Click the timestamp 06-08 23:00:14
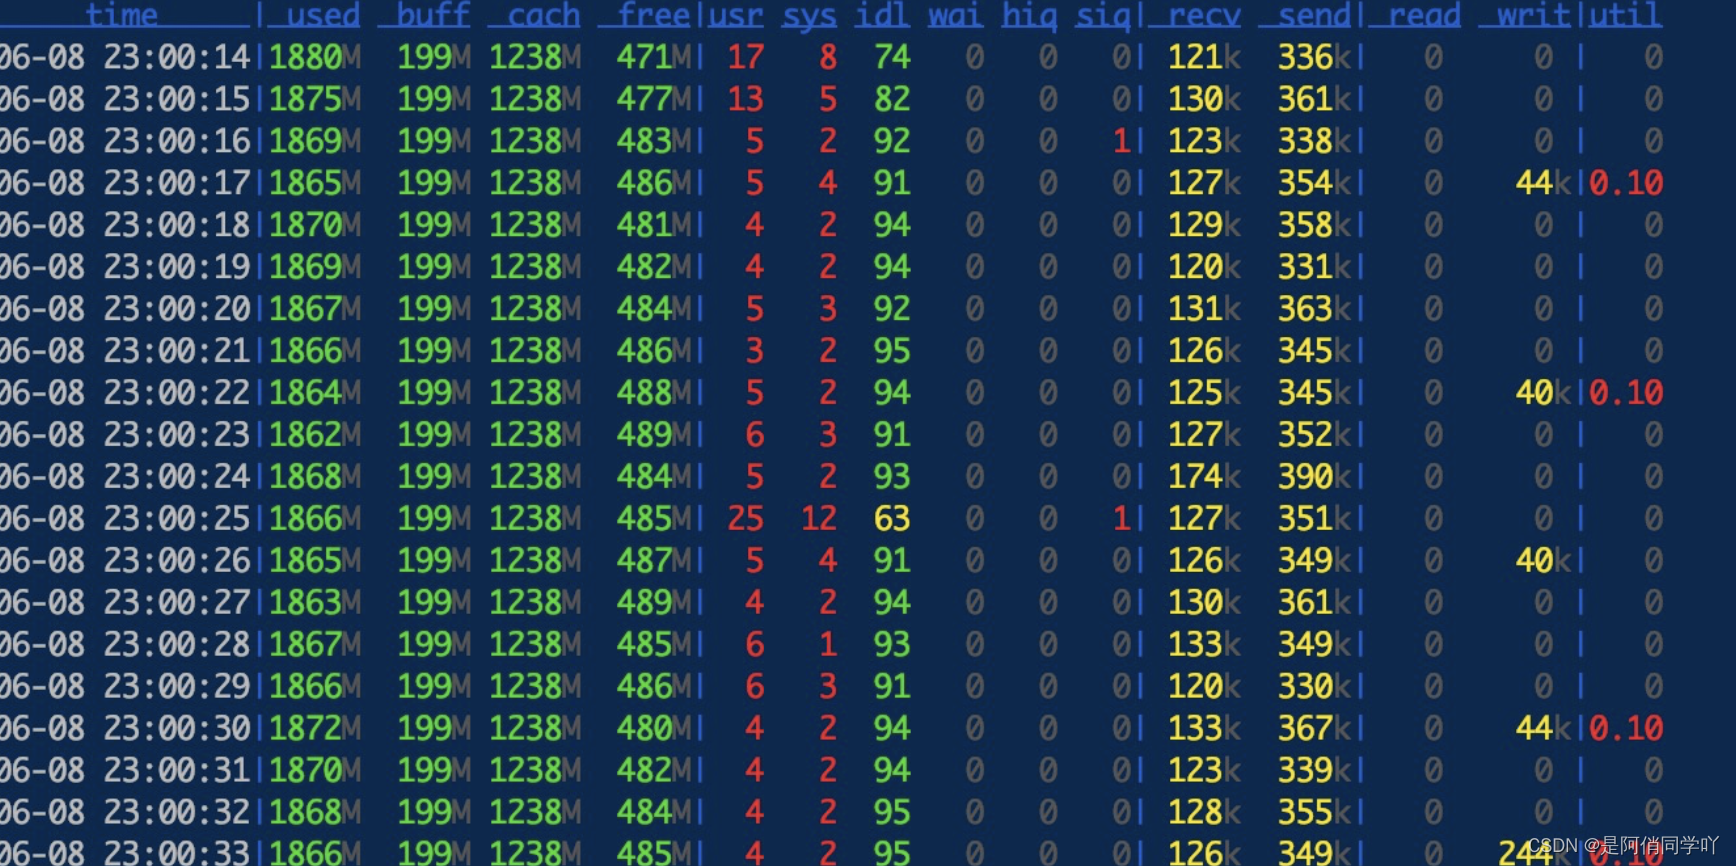 click(x=125, y=57)
